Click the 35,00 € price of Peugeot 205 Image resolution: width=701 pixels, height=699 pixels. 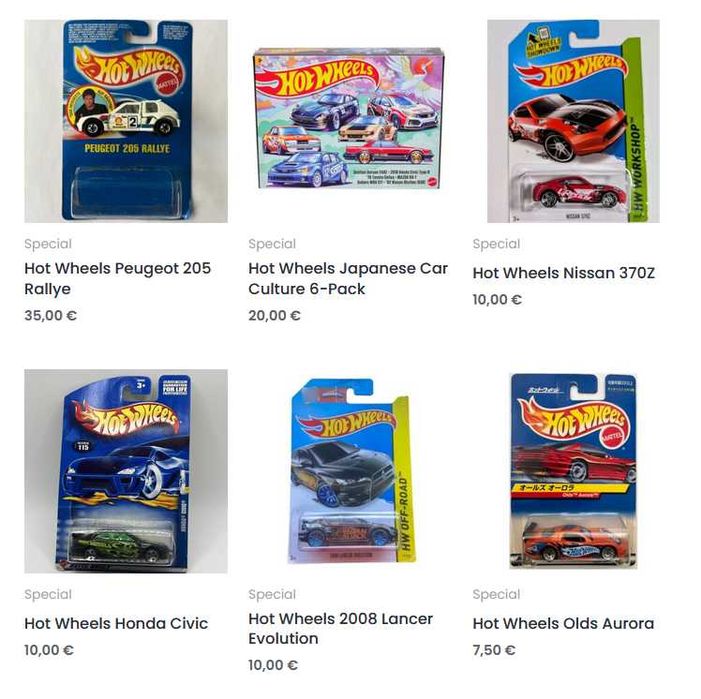coord(51,315)
